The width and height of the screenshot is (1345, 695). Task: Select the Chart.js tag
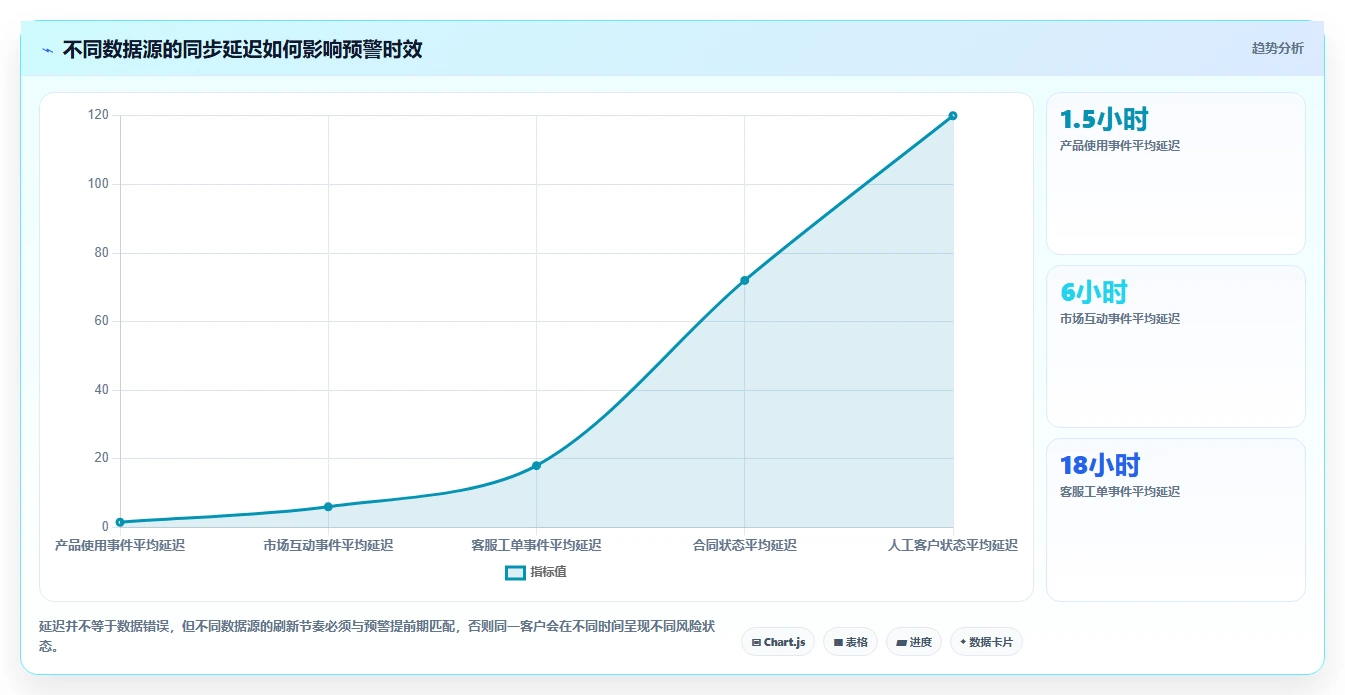click(x=778, y=642)
